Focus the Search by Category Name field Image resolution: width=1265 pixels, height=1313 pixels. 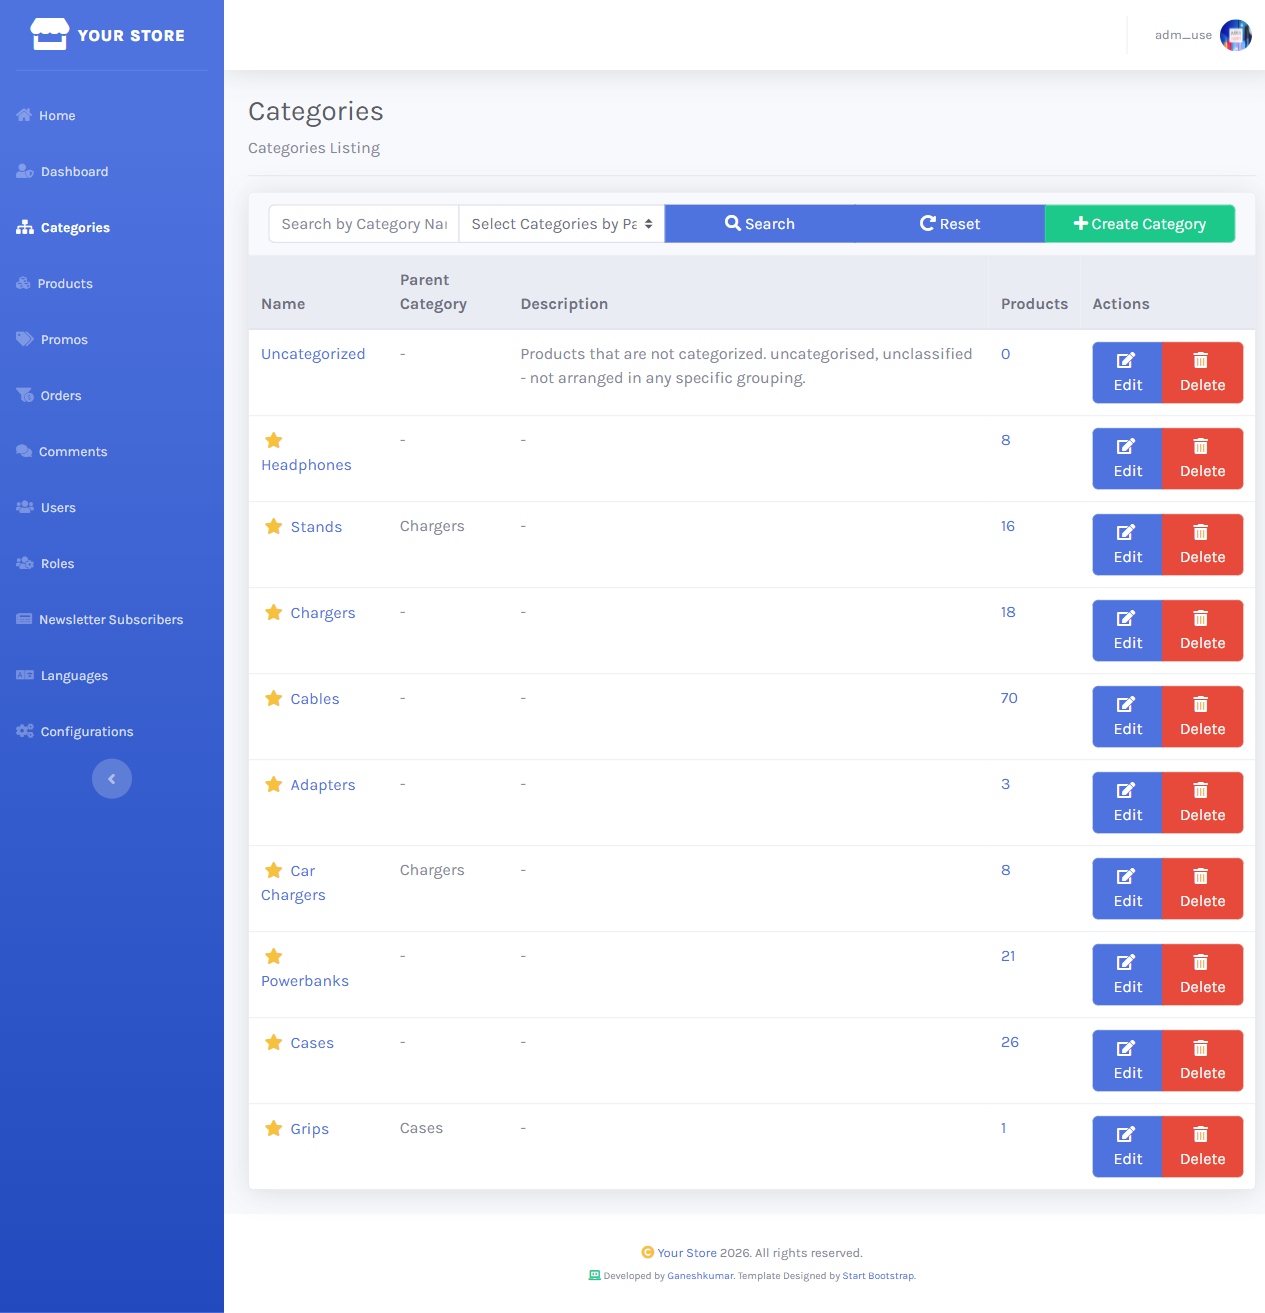(364, 224)
